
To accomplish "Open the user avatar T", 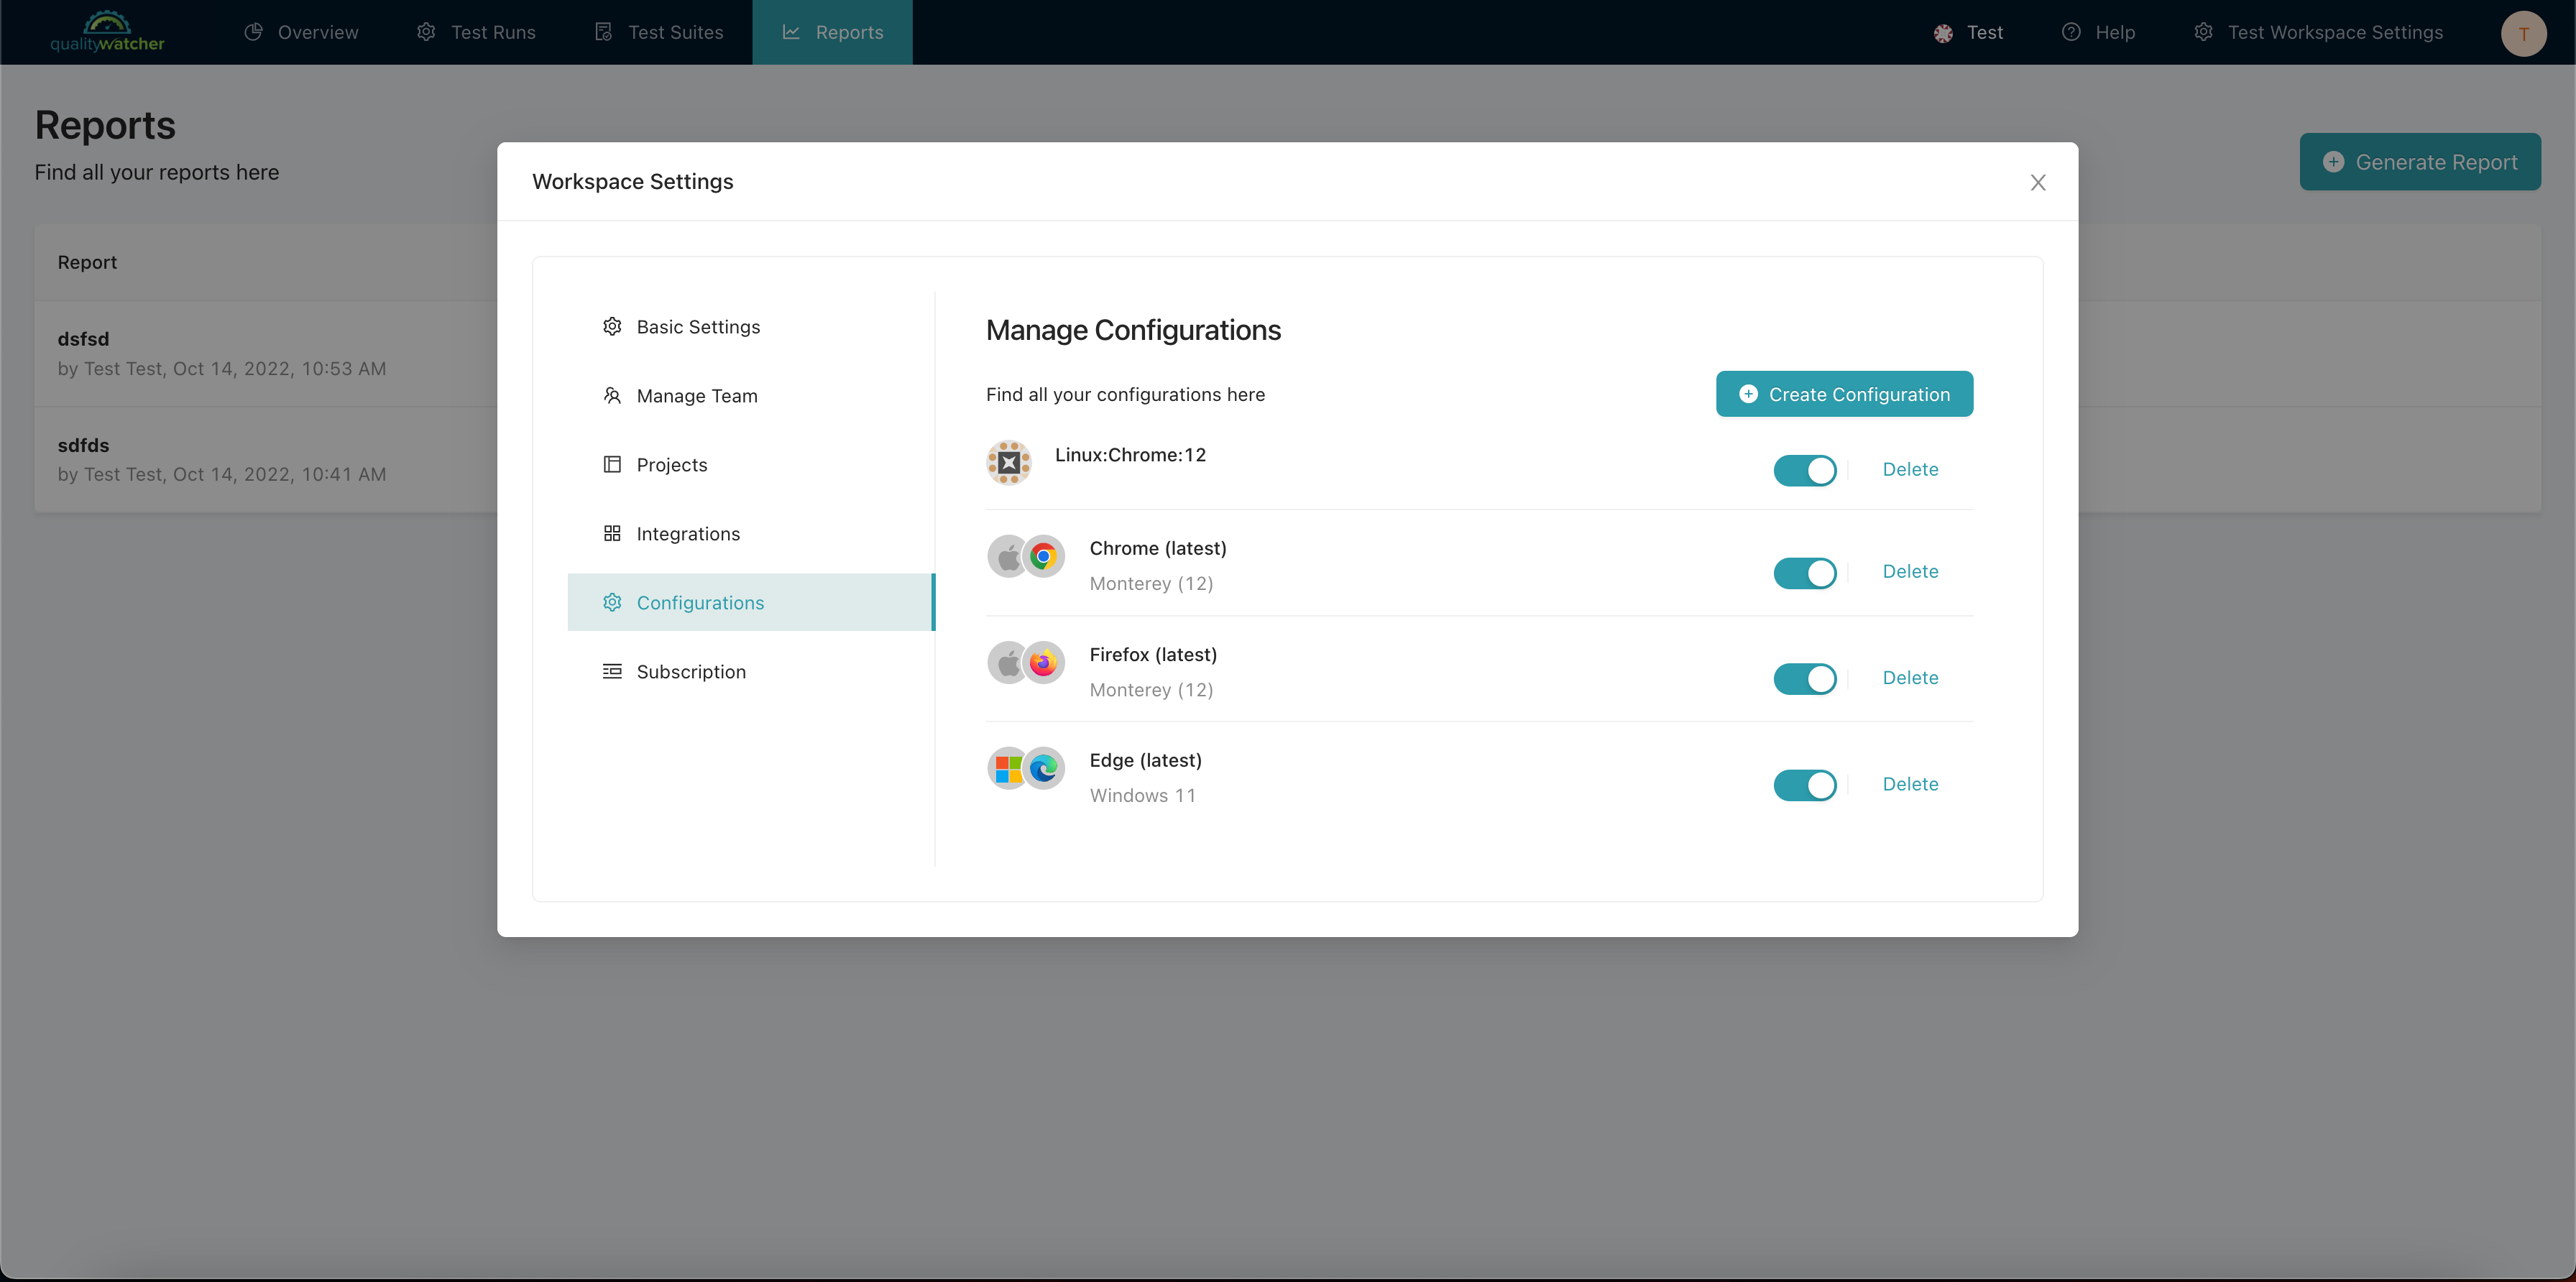I will coord(2523,33).
